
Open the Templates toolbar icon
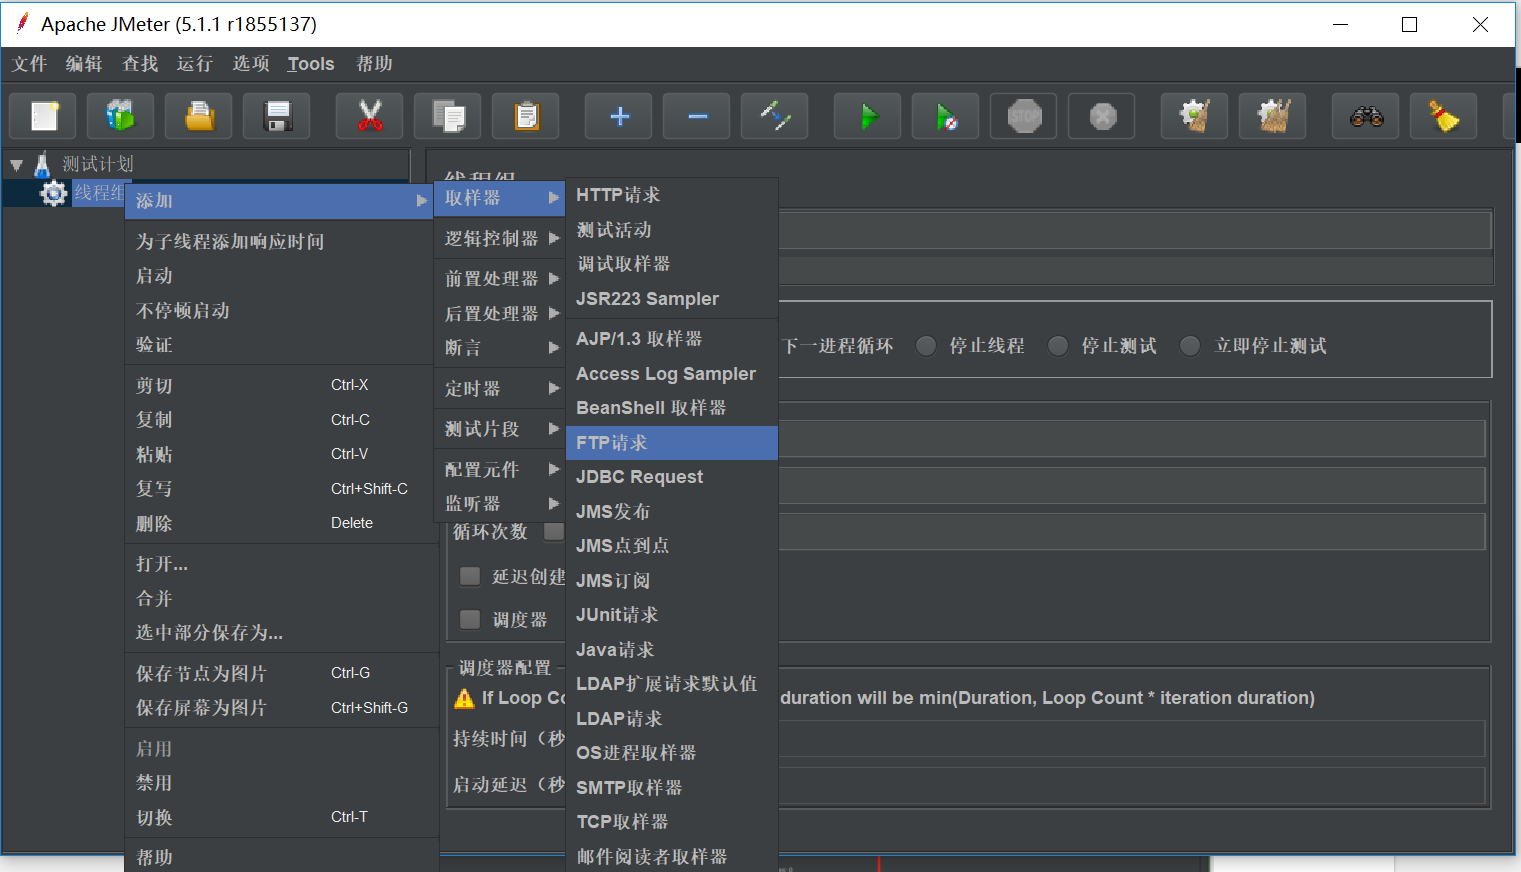120,117
